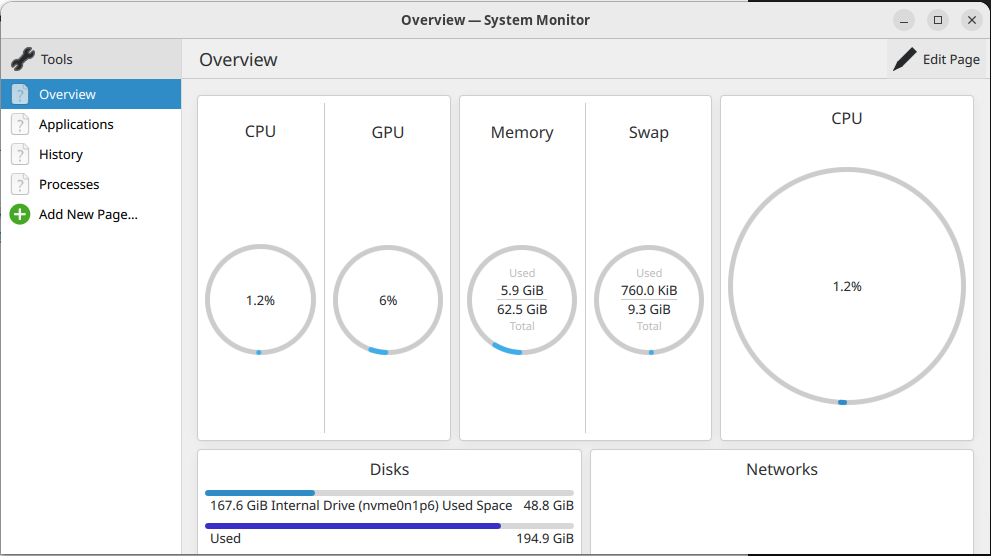Screen dimensions: 991x556
Task: Click the Memory usage gauge
Action: [x=522, y=300]
